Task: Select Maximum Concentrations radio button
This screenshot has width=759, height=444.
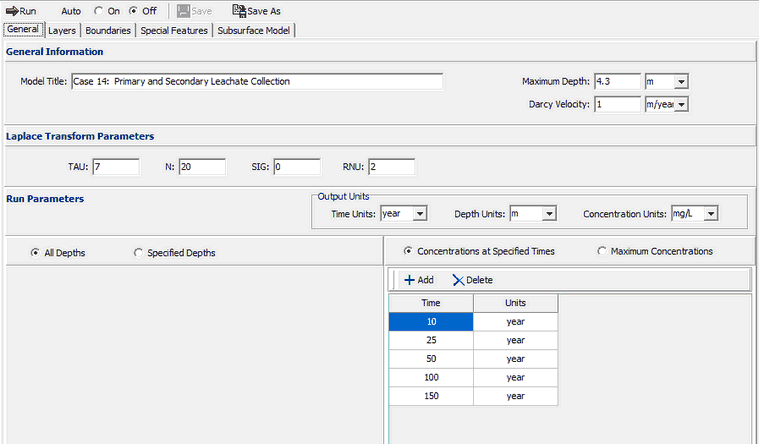Action: pyautogui.click(x=602, y=251)
